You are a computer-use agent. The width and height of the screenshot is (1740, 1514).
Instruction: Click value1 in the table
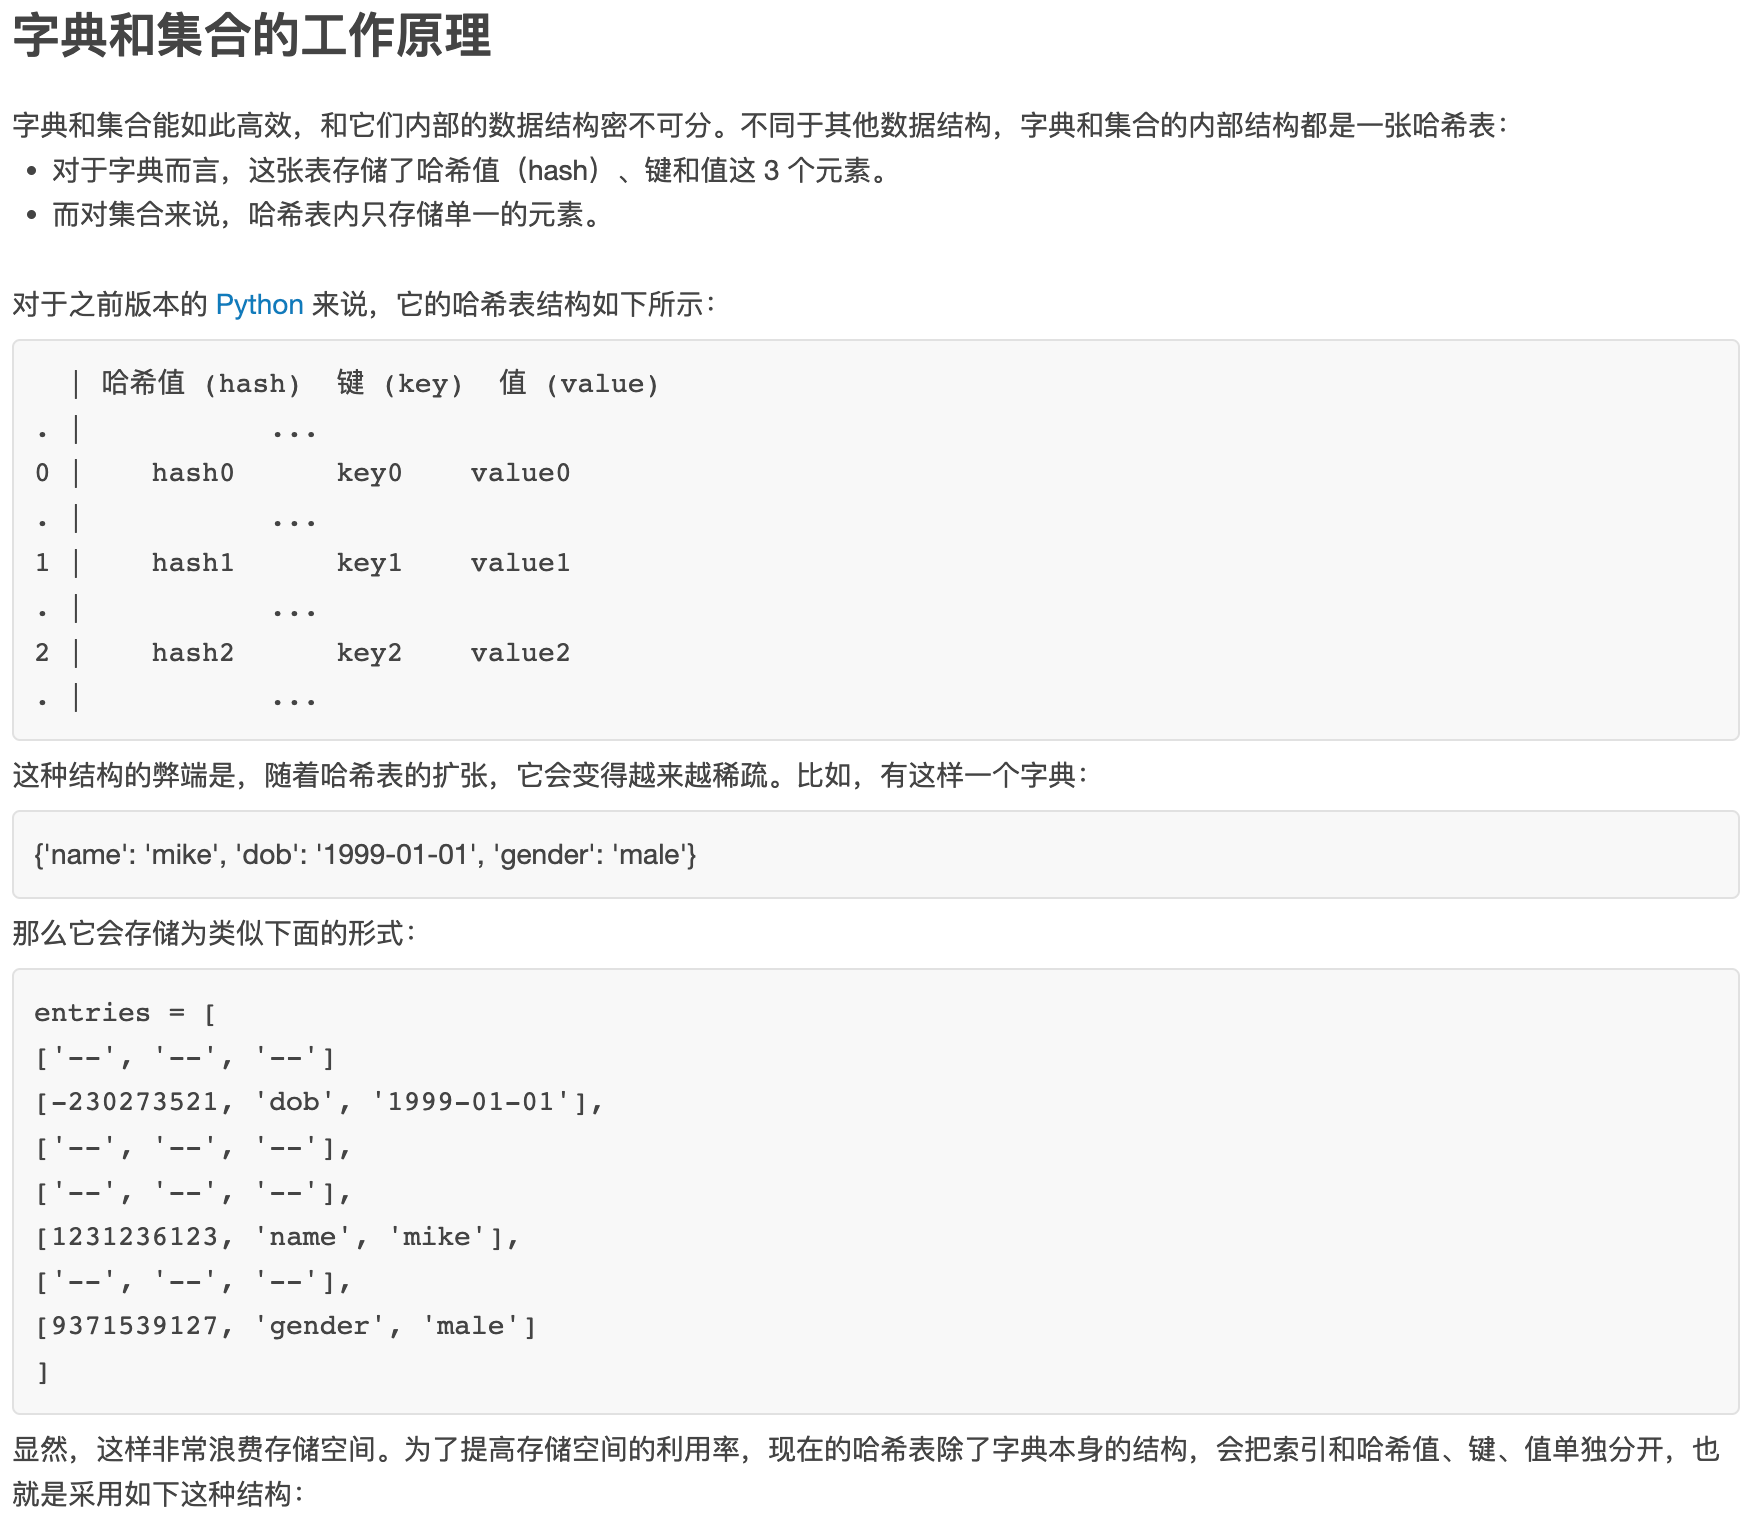pyautogui.click(x=520, y=563)
